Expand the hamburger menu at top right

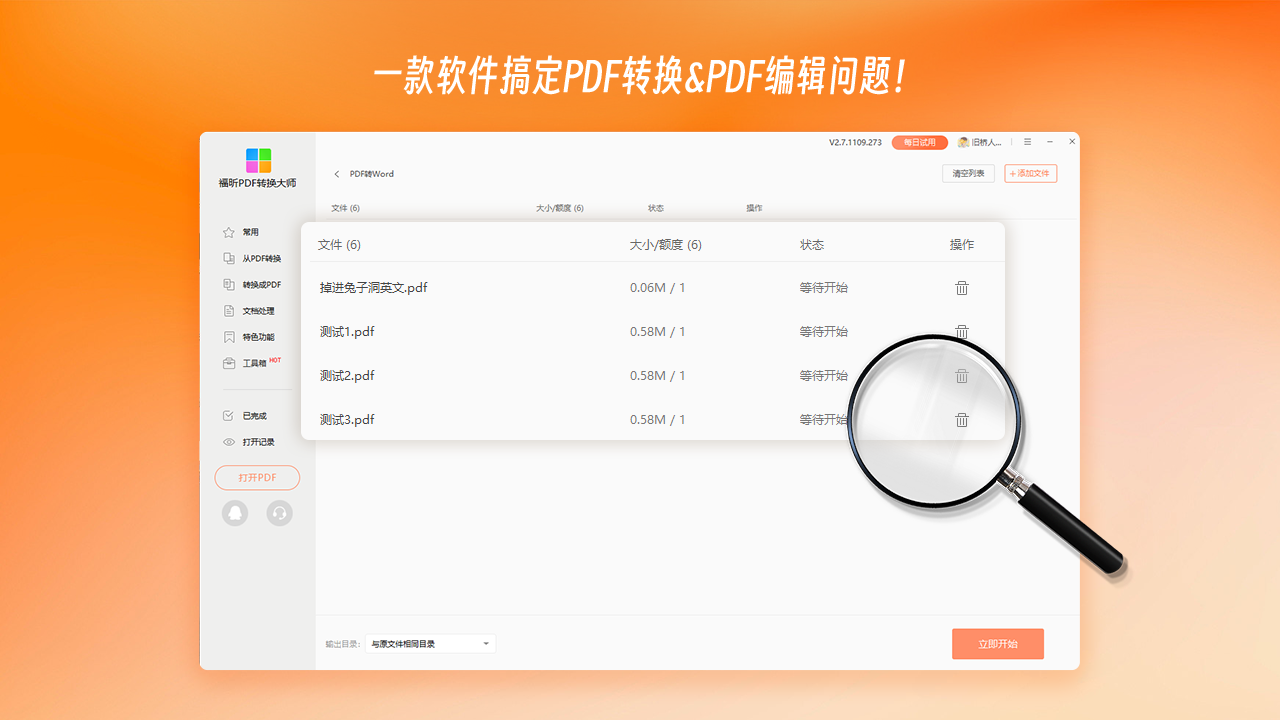pos(1026,142)
